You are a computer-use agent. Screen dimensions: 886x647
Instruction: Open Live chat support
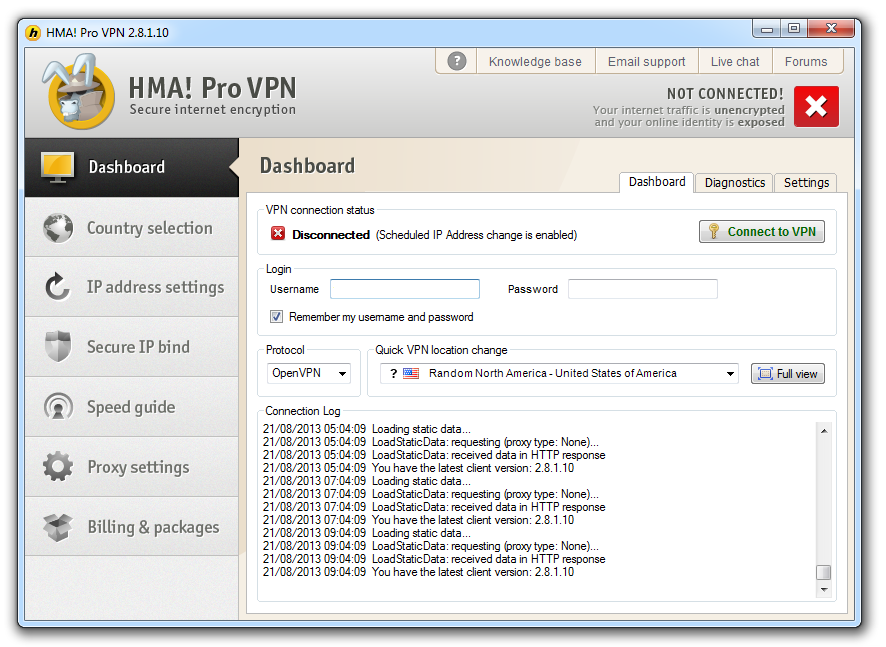pos(734,61)
